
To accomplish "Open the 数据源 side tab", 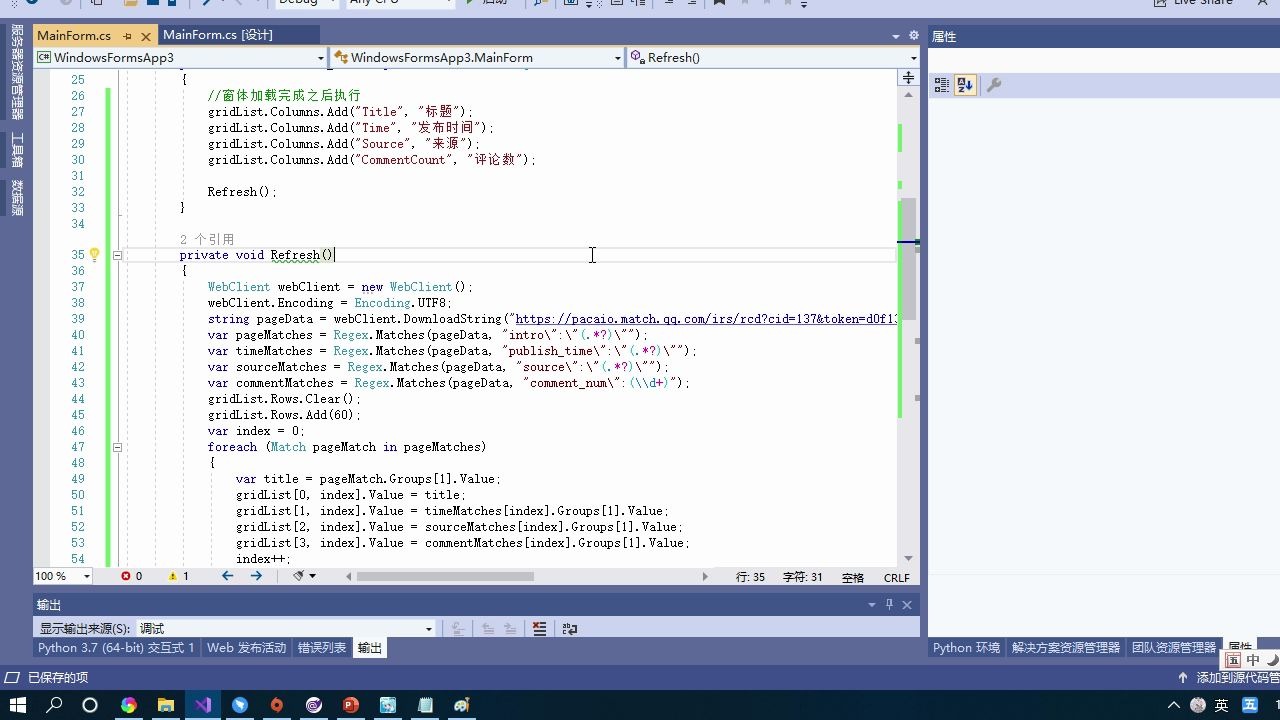I will (x=17, y=197).
